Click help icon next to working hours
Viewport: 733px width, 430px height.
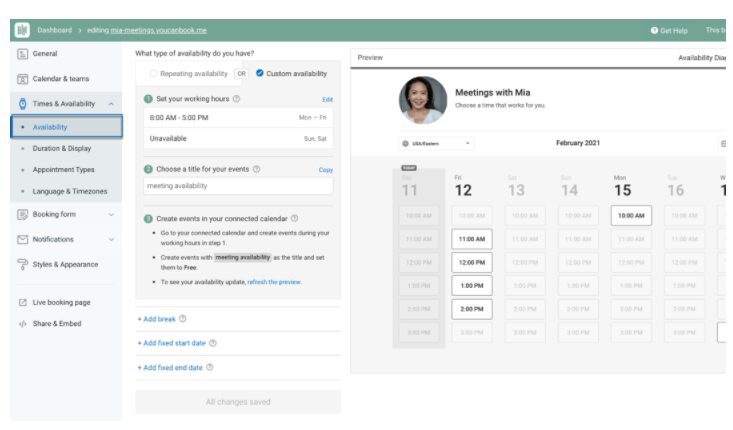(236, 99)
